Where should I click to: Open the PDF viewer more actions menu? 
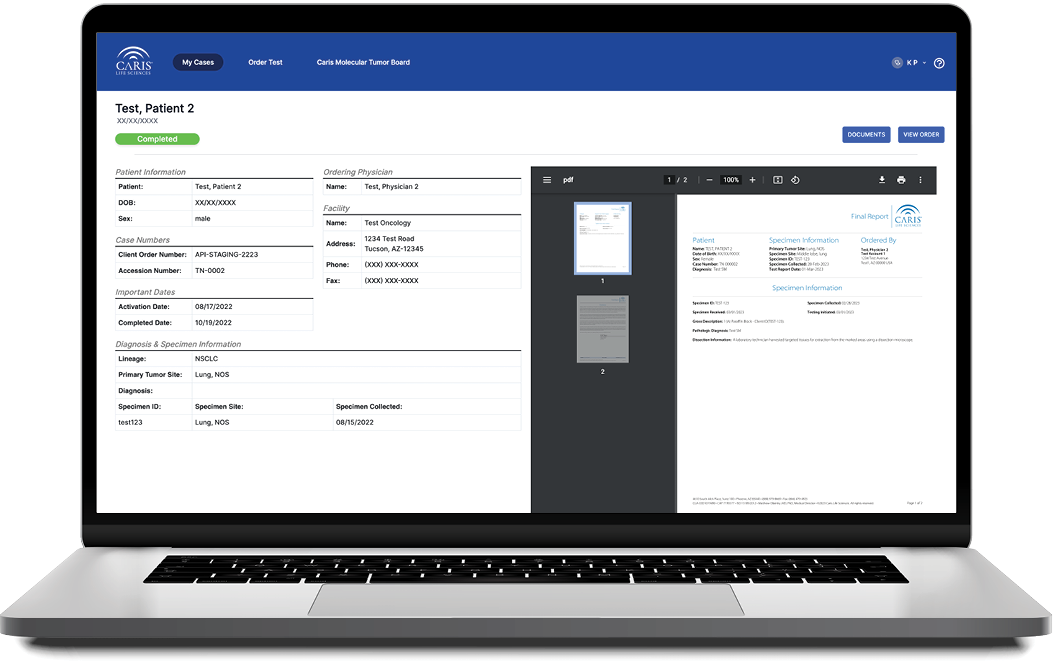(920, 180)
